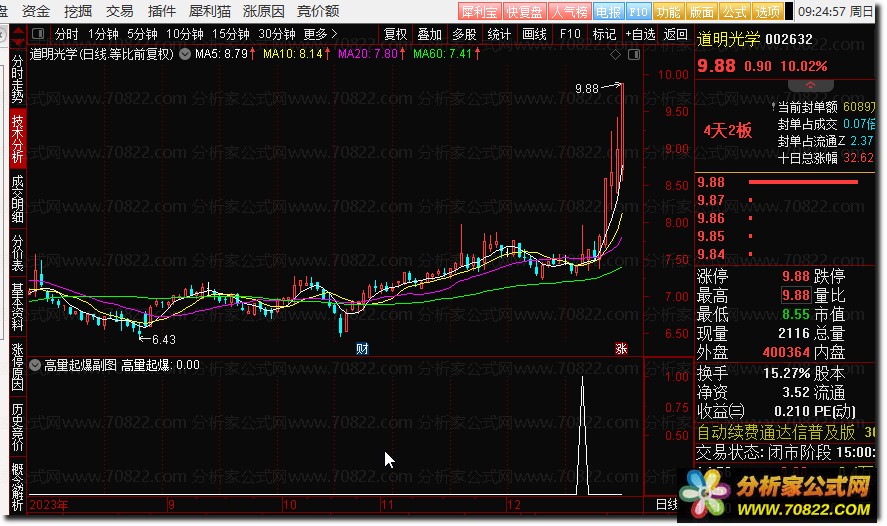Open the 资金 menu

36,11
